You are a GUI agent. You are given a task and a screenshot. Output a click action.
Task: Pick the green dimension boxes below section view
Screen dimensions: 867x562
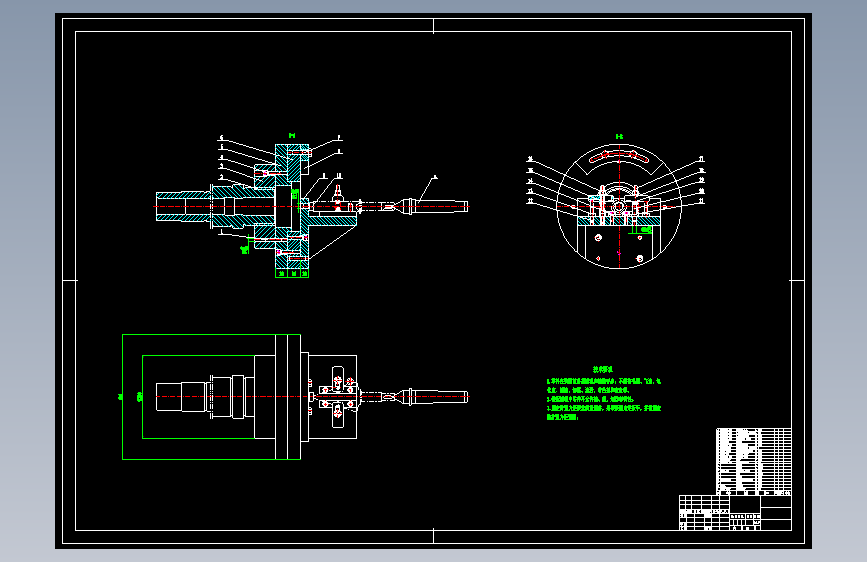tap(292, 273)
